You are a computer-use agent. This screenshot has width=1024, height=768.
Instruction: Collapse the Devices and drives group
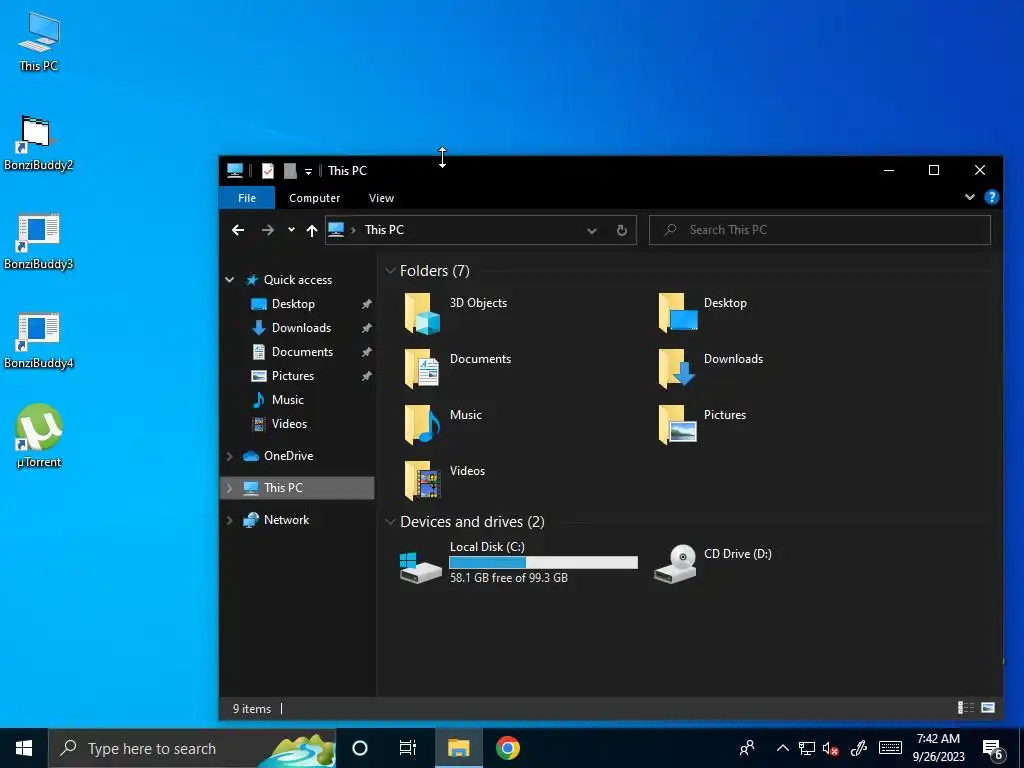[390, 522]
